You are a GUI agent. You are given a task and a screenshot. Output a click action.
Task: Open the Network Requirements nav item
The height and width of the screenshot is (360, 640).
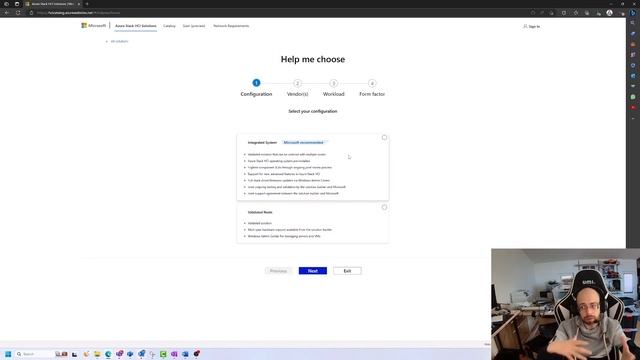click(x=231, y=26)
